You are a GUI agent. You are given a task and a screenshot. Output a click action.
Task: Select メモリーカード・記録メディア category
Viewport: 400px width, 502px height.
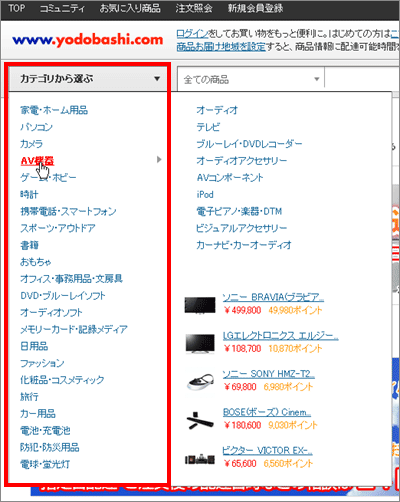coord(74,329)
